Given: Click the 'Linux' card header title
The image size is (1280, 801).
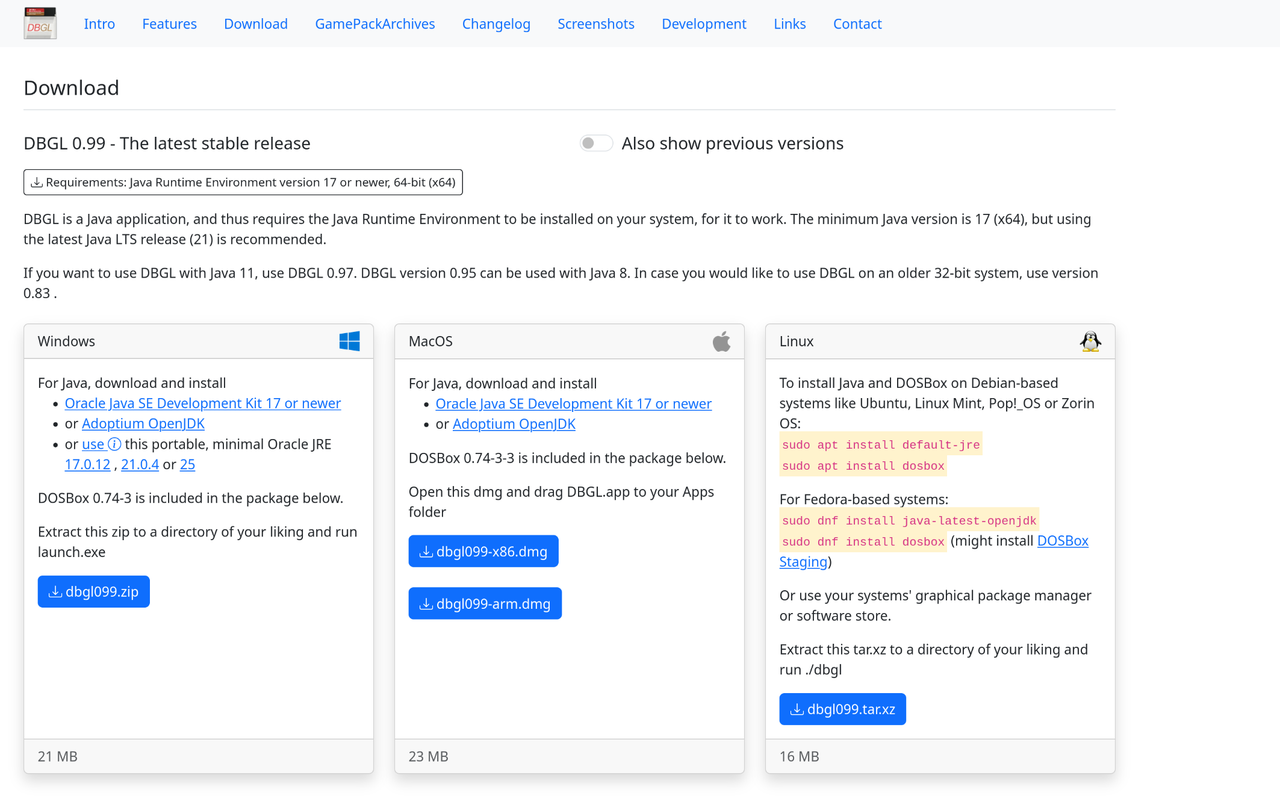Looking at the screenshot, I should 797,341.
